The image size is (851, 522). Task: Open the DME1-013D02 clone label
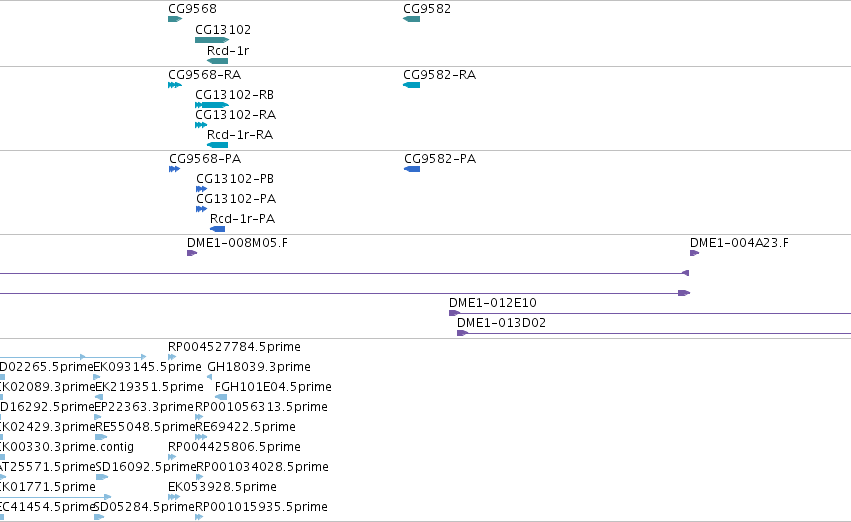(x=501, y=323)
